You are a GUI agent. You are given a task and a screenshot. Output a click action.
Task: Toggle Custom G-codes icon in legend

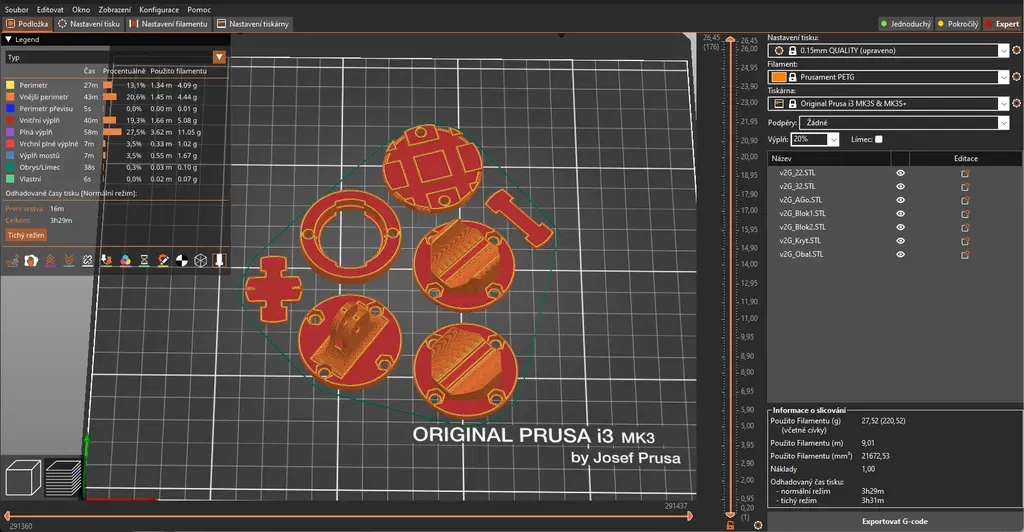coord(163,260)
